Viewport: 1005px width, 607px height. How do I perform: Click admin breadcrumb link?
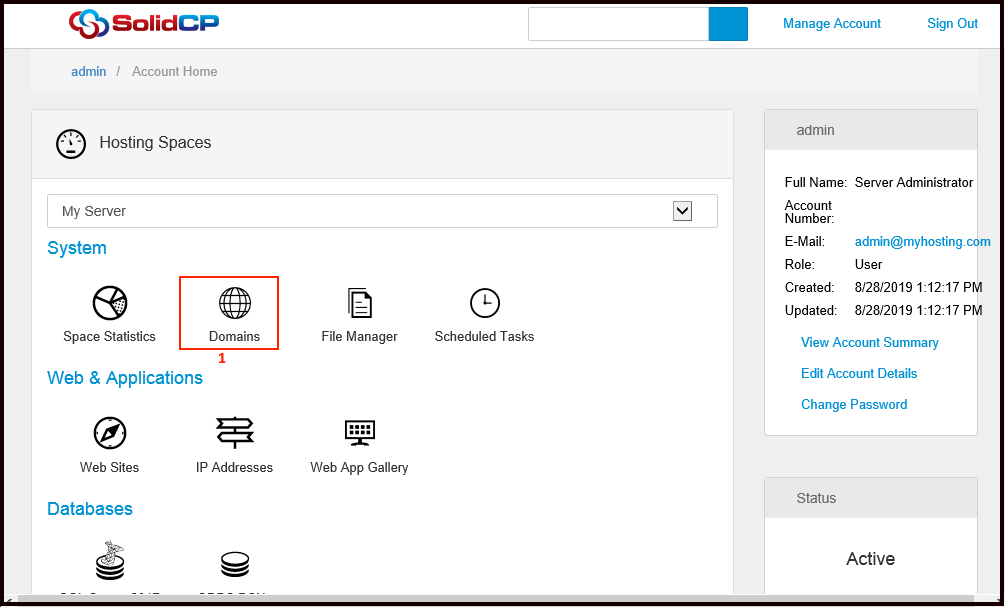[x=88, y=72]
